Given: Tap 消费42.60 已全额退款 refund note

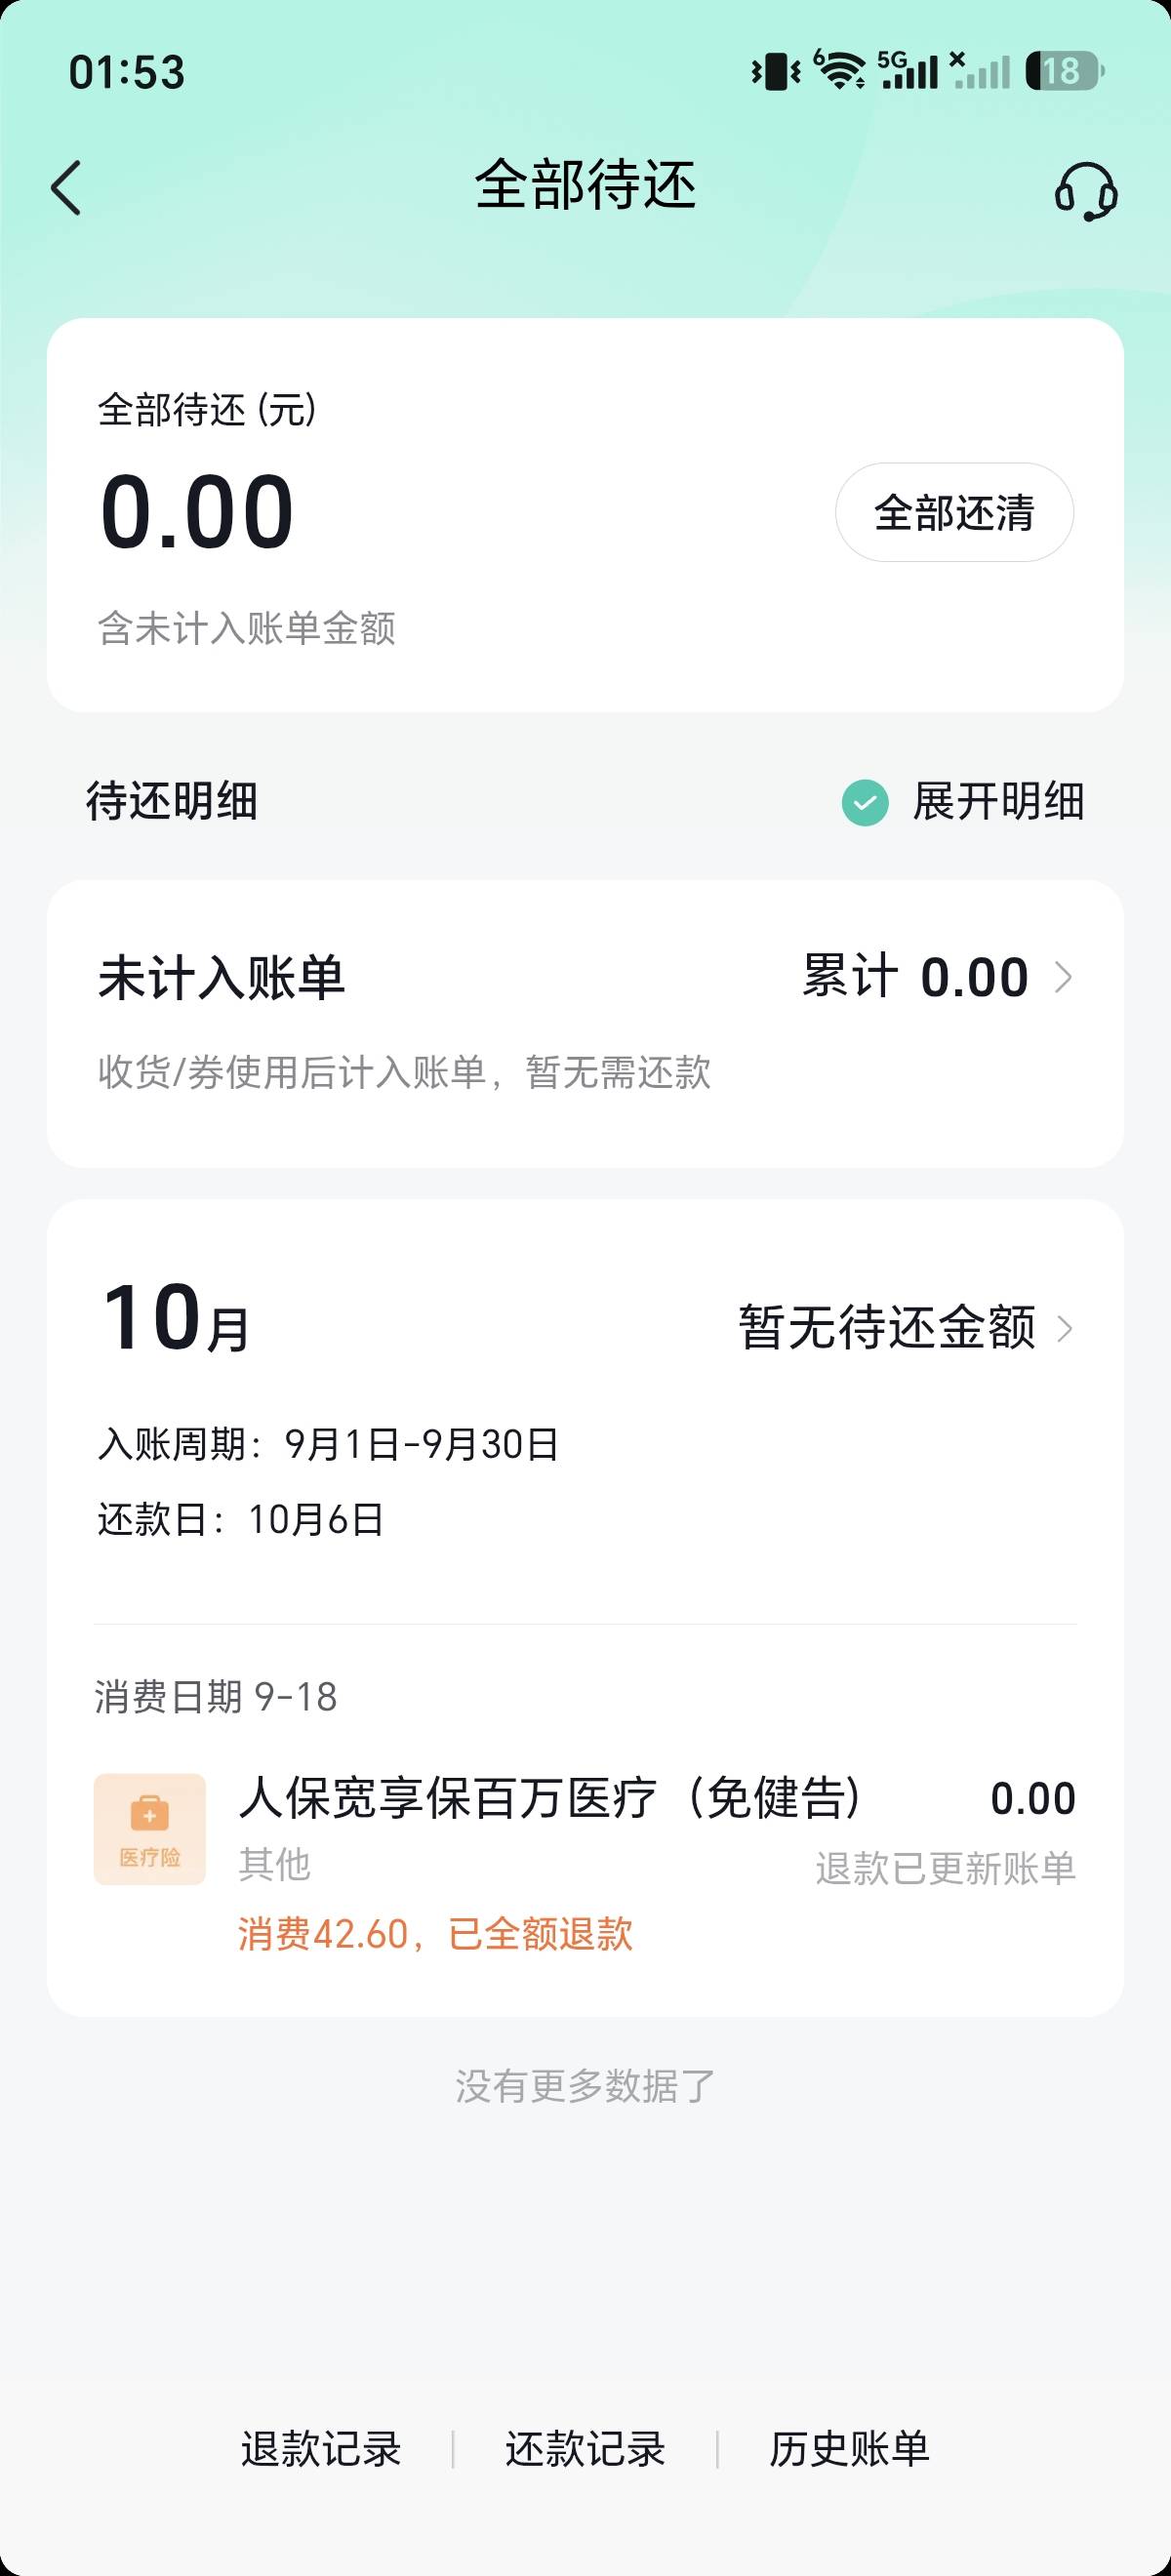Looking at the screenshot, I should pyautogui.click(x=435, y=1934).
